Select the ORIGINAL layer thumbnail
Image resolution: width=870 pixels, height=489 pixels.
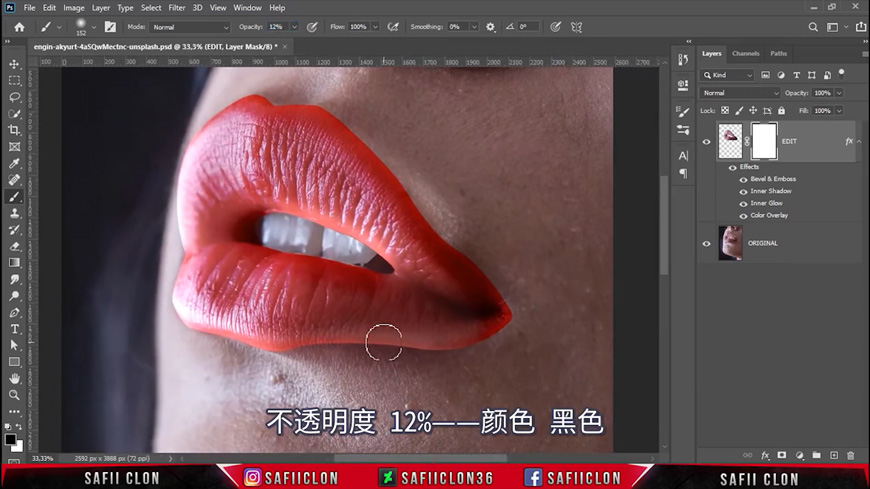click(x=730, y=243)
